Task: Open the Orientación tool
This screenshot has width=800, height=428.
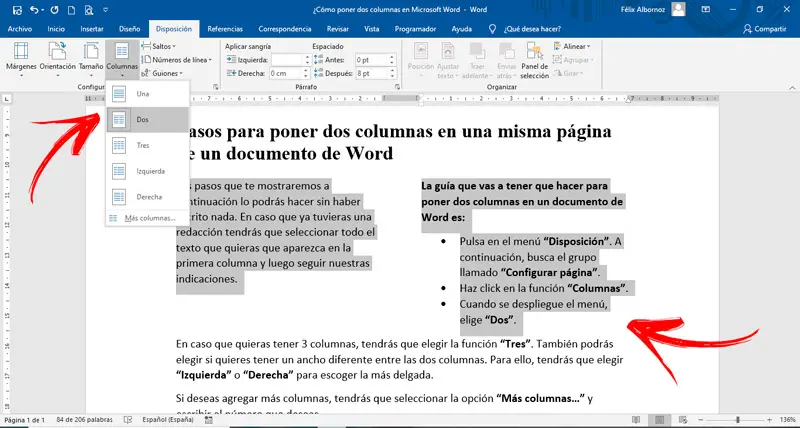Action: pyautogui.click(x=57, y=59)
